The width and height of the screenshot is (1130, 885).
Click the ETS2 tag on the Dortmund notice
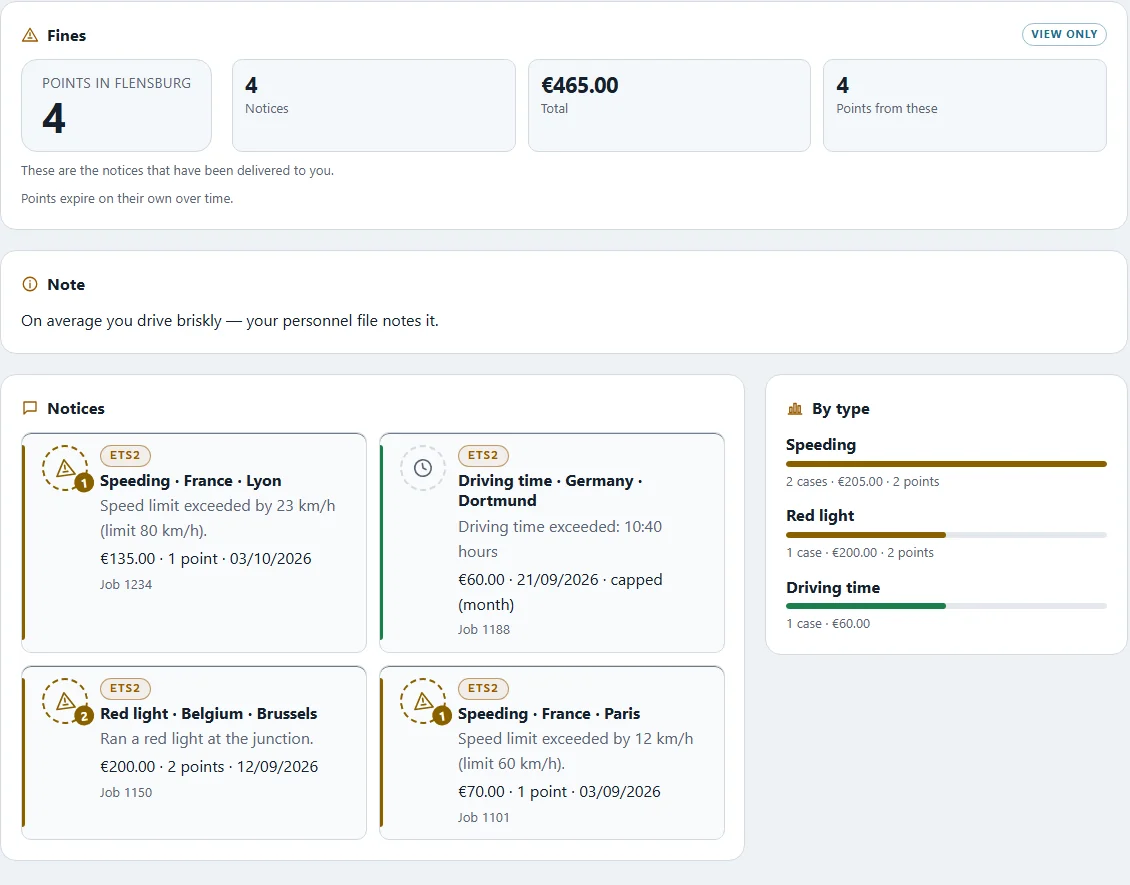point(483,455)
